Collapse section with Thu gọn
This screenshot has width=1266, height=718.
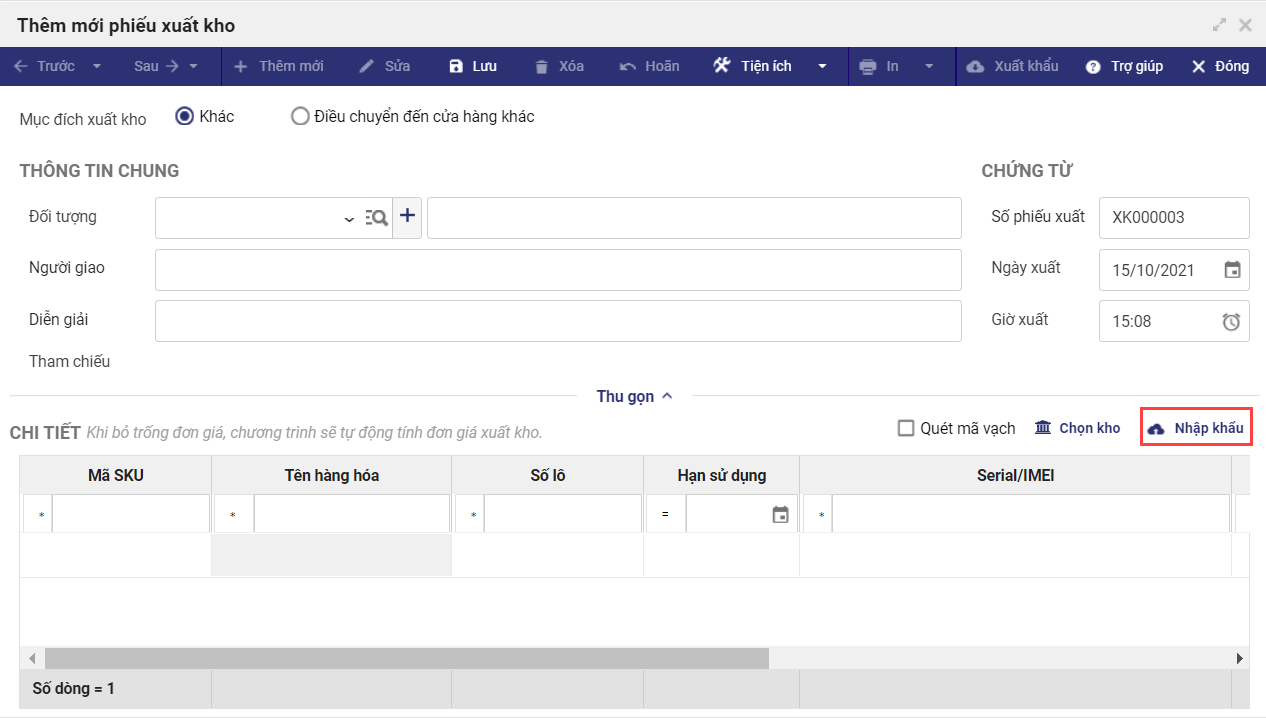pos(635,397)
